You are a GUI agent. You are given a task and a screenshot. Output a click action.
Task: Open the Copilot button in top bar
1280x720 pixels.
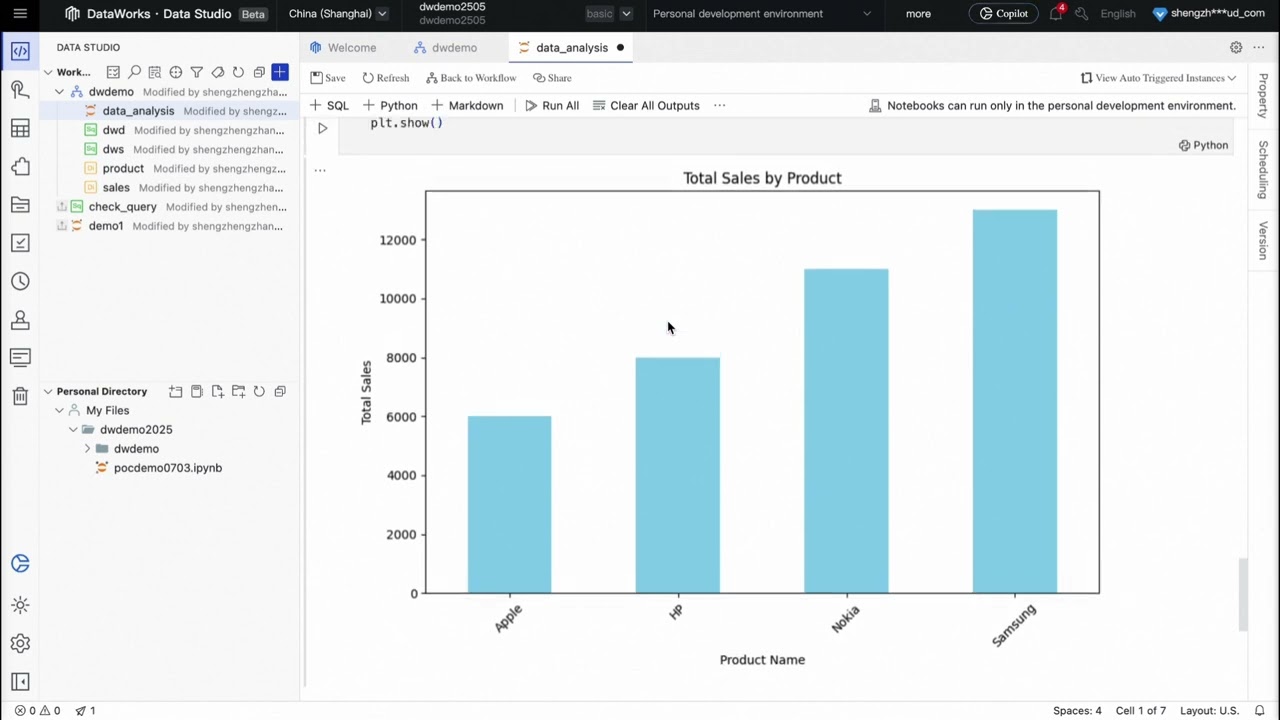pyautogui.click(x=1004, y=14)
